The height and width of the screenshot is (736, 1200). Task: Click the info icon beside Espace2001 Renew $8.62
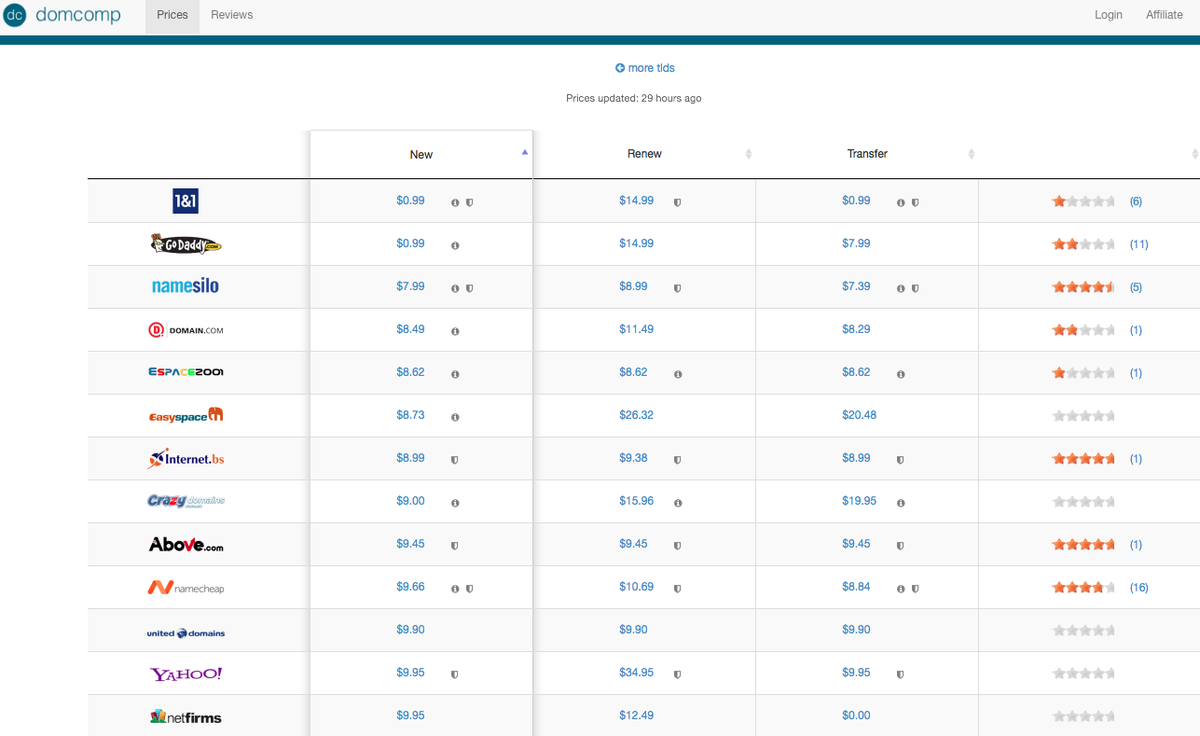click(x=677, y=374)
